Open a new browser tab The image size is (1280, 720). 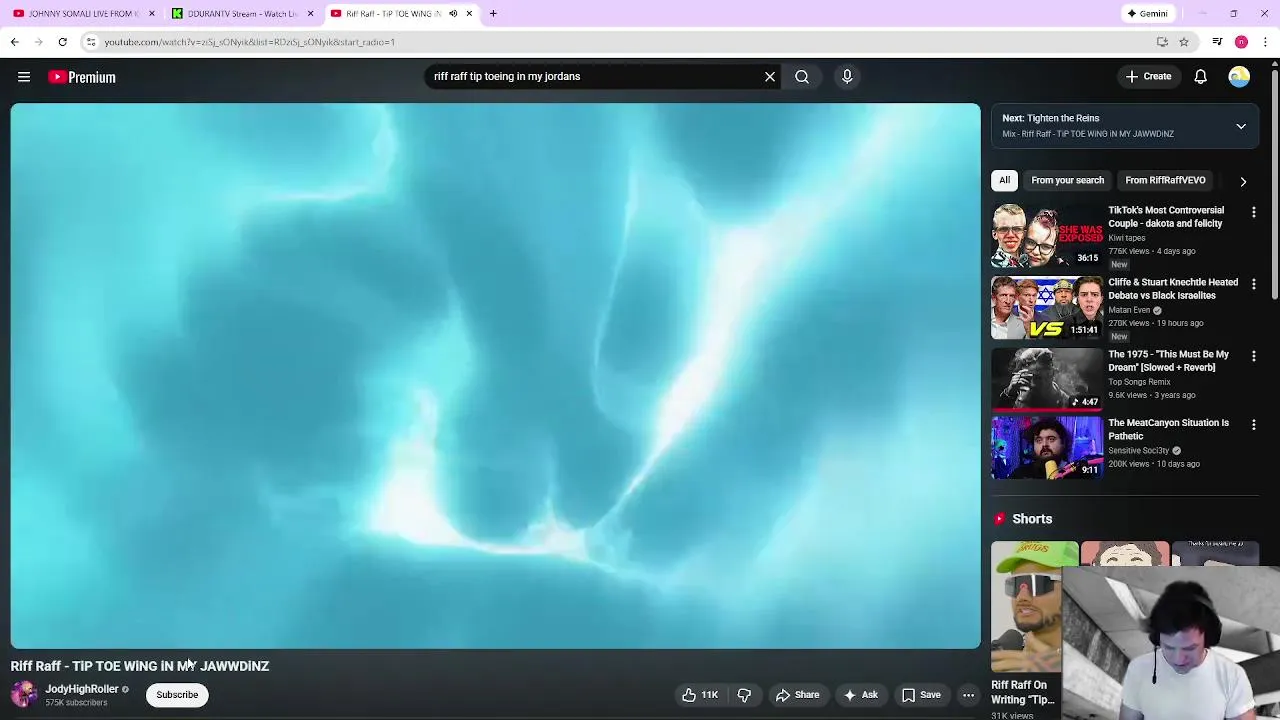(x=493, y=14)
